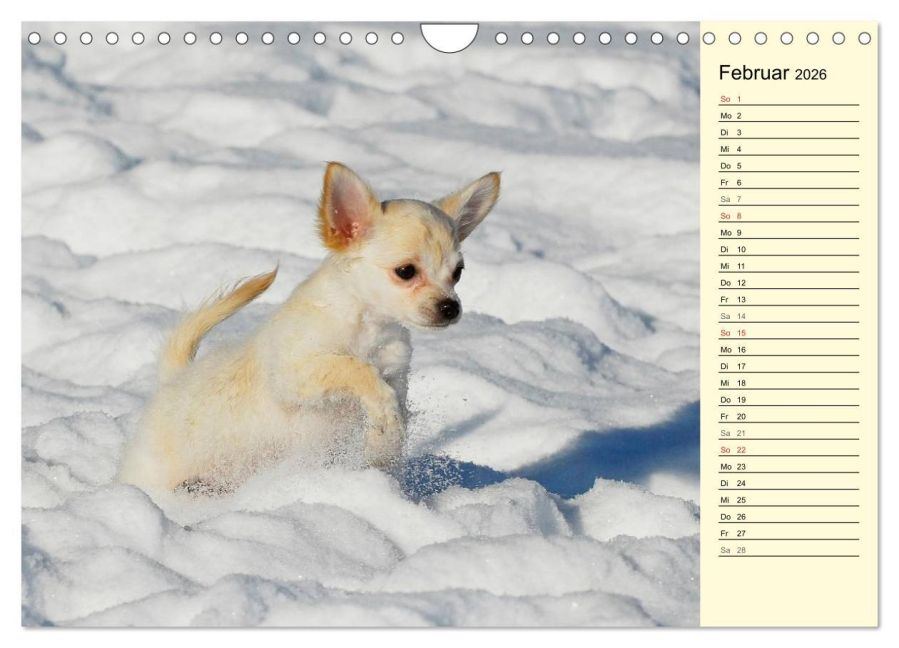899x648 pixels.
Task: Select the date row Mo 2
Action: [789, 116]
